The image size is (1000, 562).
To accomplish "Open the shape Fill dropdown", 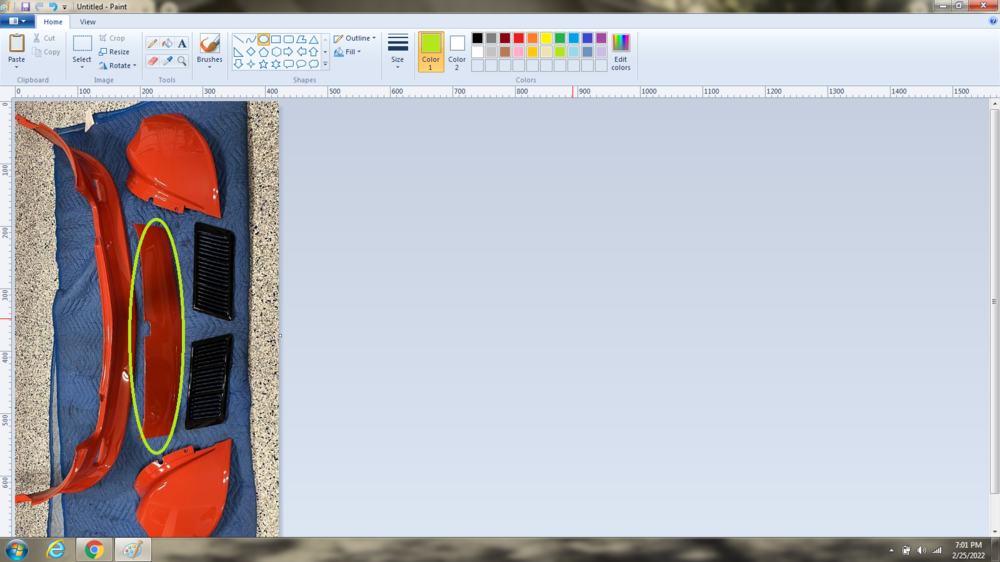I will click(348, 52).
